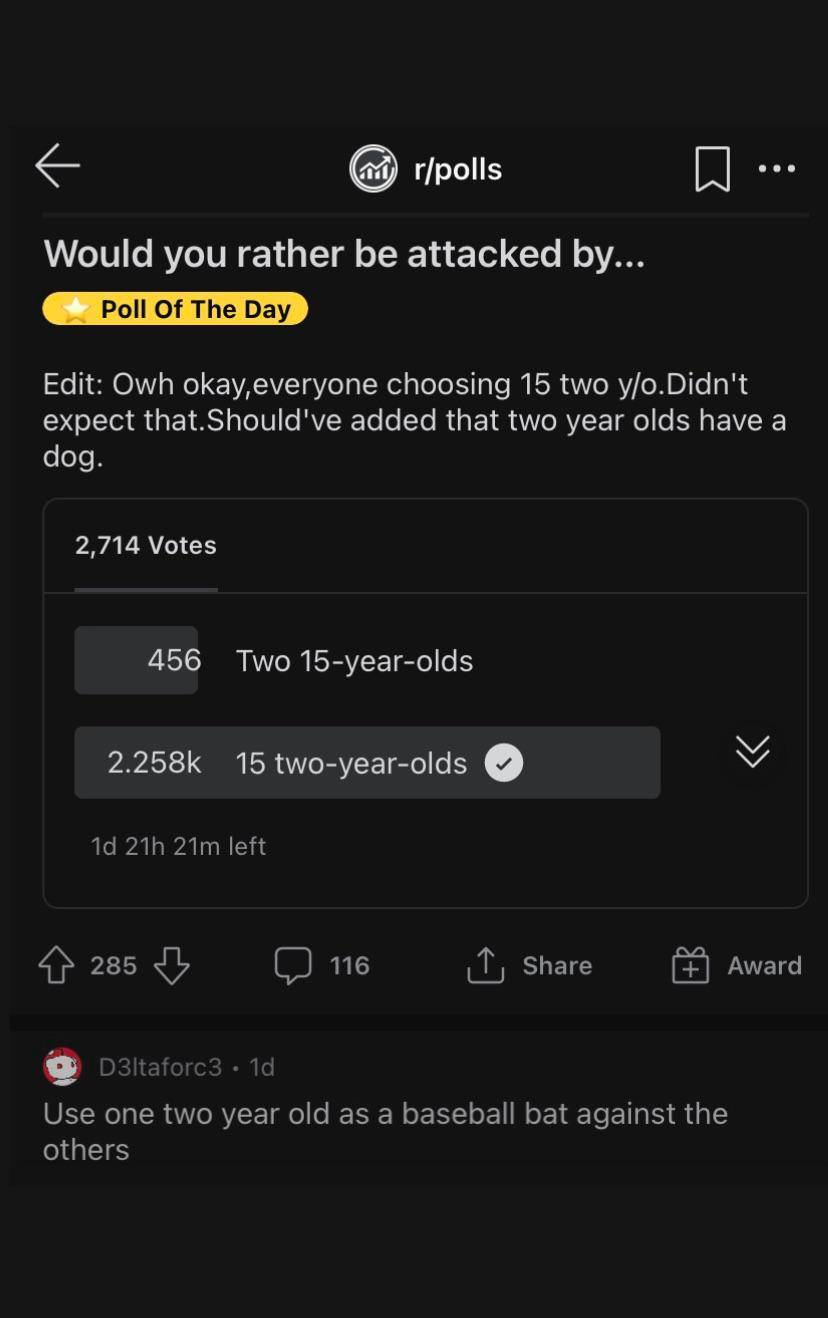The width and height of the screenshot is (828, 1318).
Task: Click the Poll Of The Day flair
Action: (x=176, y=309)
